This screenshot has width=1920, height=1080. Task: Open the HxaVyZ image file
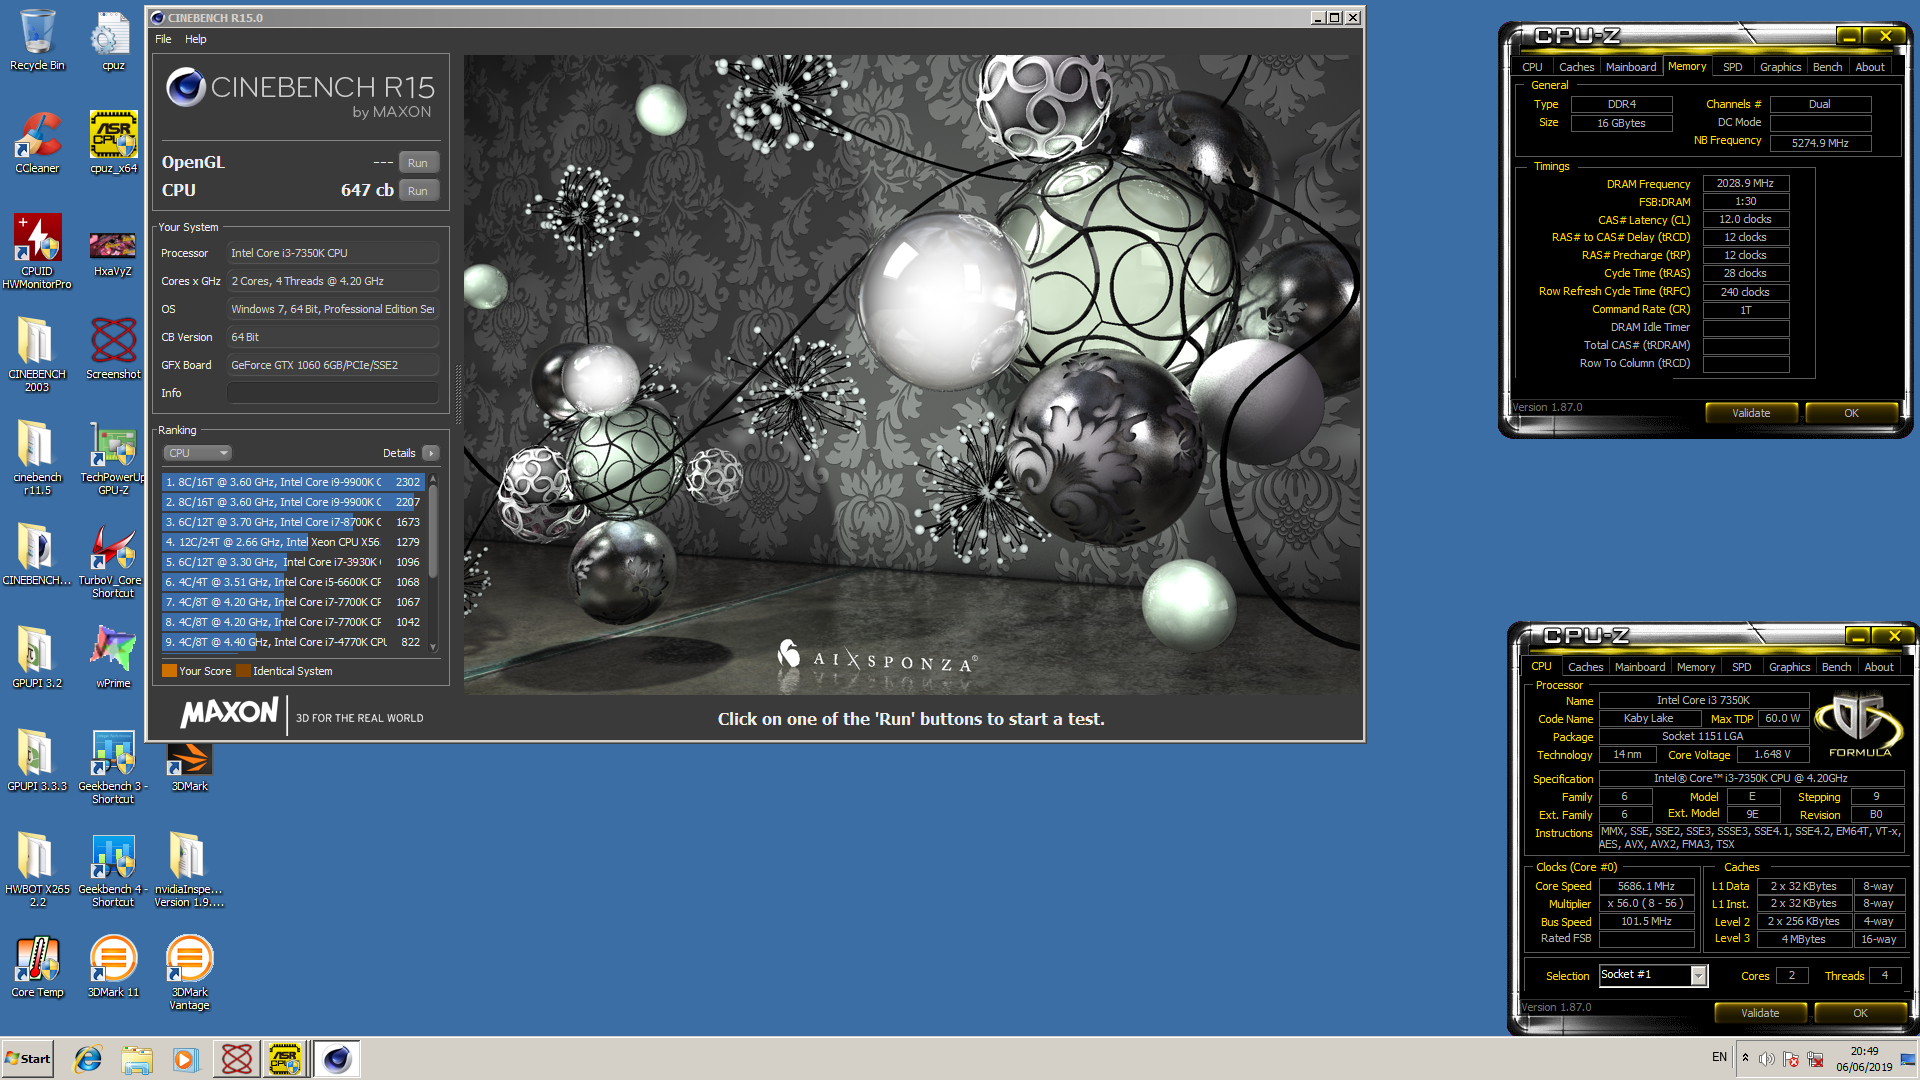[113, 252]
